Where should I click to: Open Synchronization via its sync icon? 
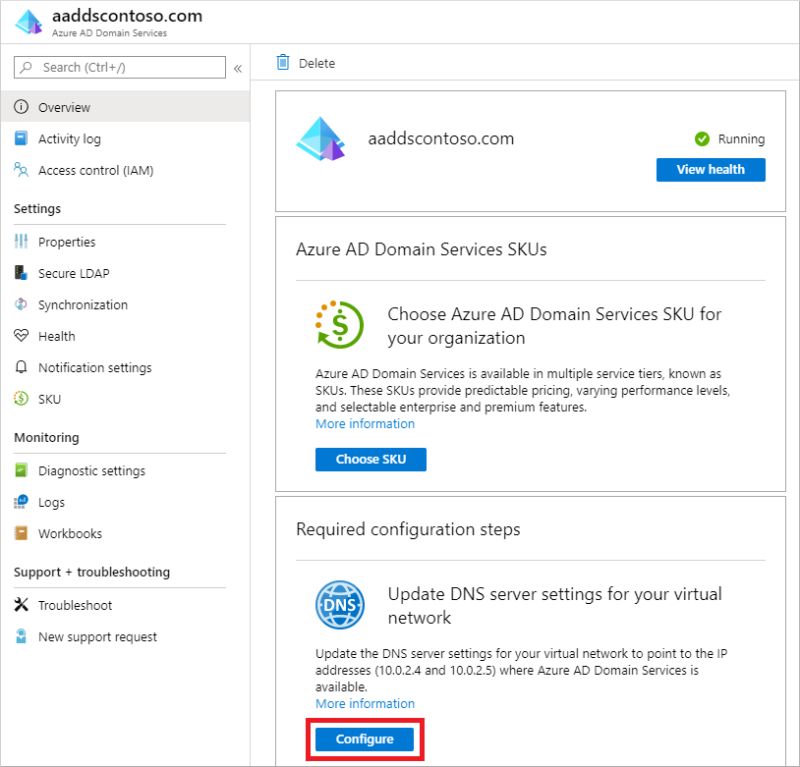tap(20, 305)
